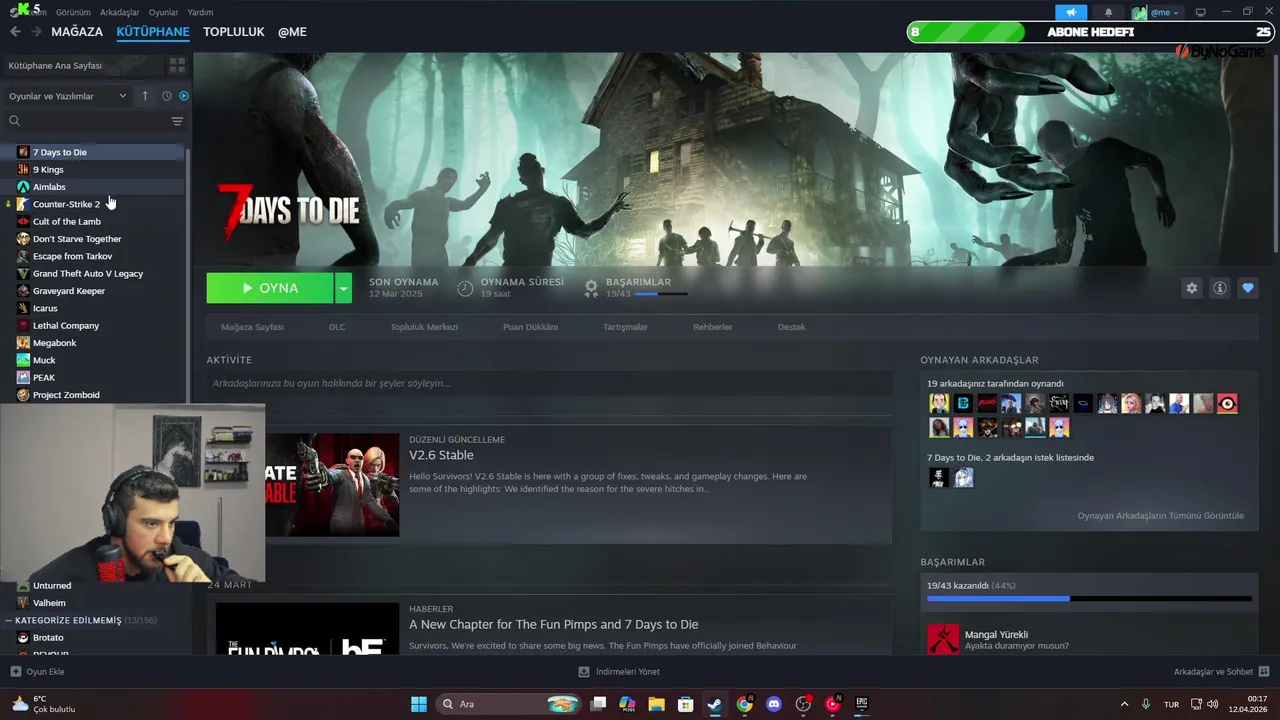1280x720 pixels.
Task: Click the sort order up-arrow button
Action: tap(144, 96)
